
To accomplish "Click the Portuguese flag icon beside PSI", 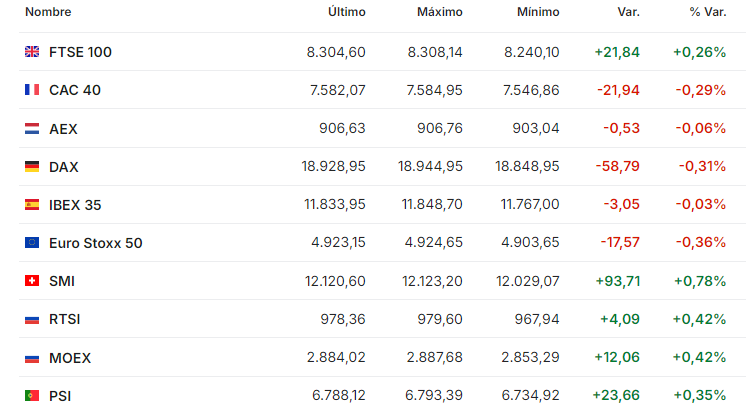I will tap(32, 395).
